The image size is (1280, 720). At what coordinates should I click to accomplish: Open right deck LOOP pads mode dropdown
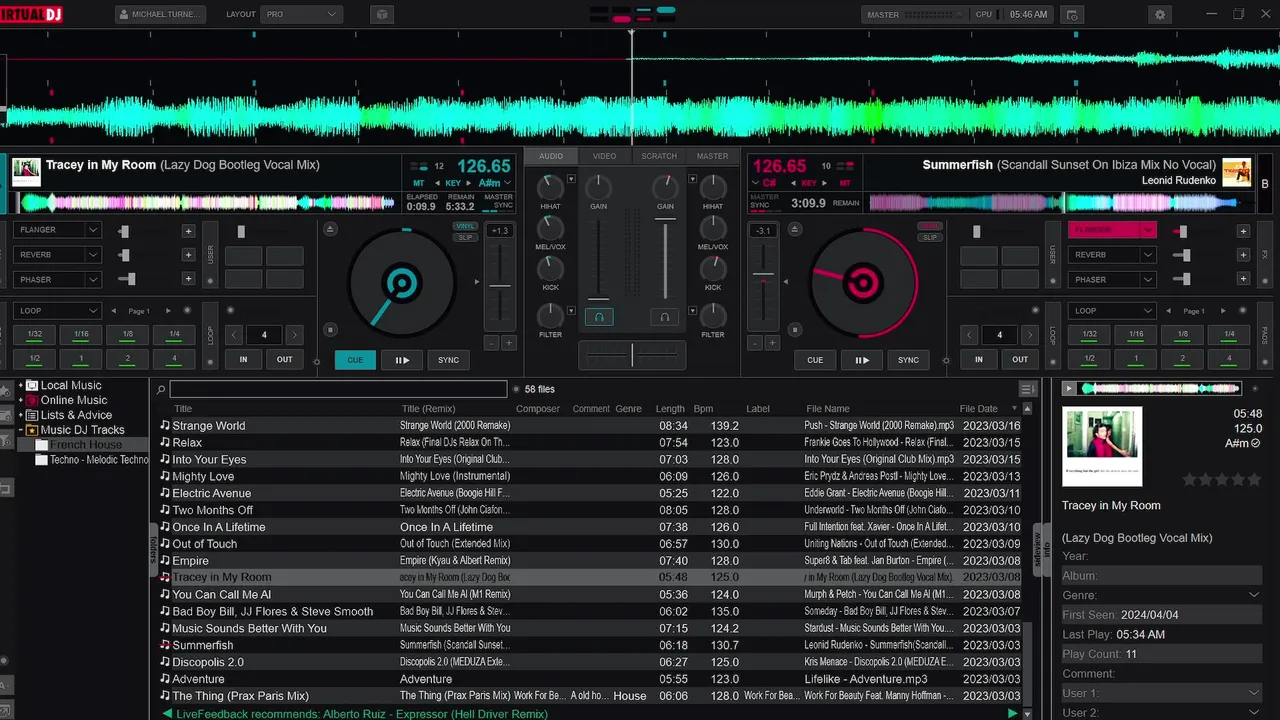(x=1112, y=311)
